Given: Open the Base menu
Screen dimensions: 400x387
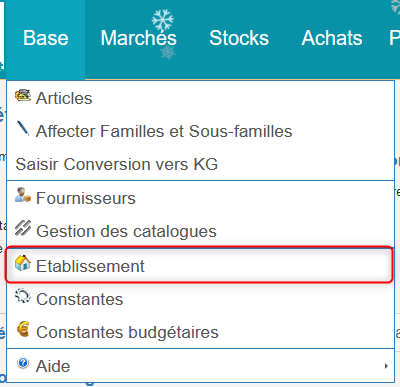Looking at the screenshot, I should pos(46,38).
